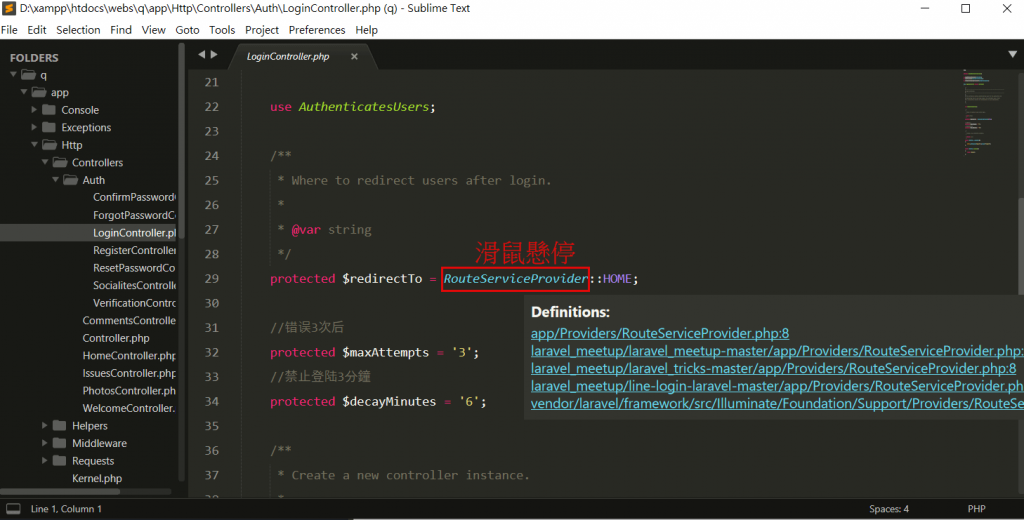Viewport: 1024px width, 520px height.
Task: Click the minimap code preview
Action: point(984,111)
